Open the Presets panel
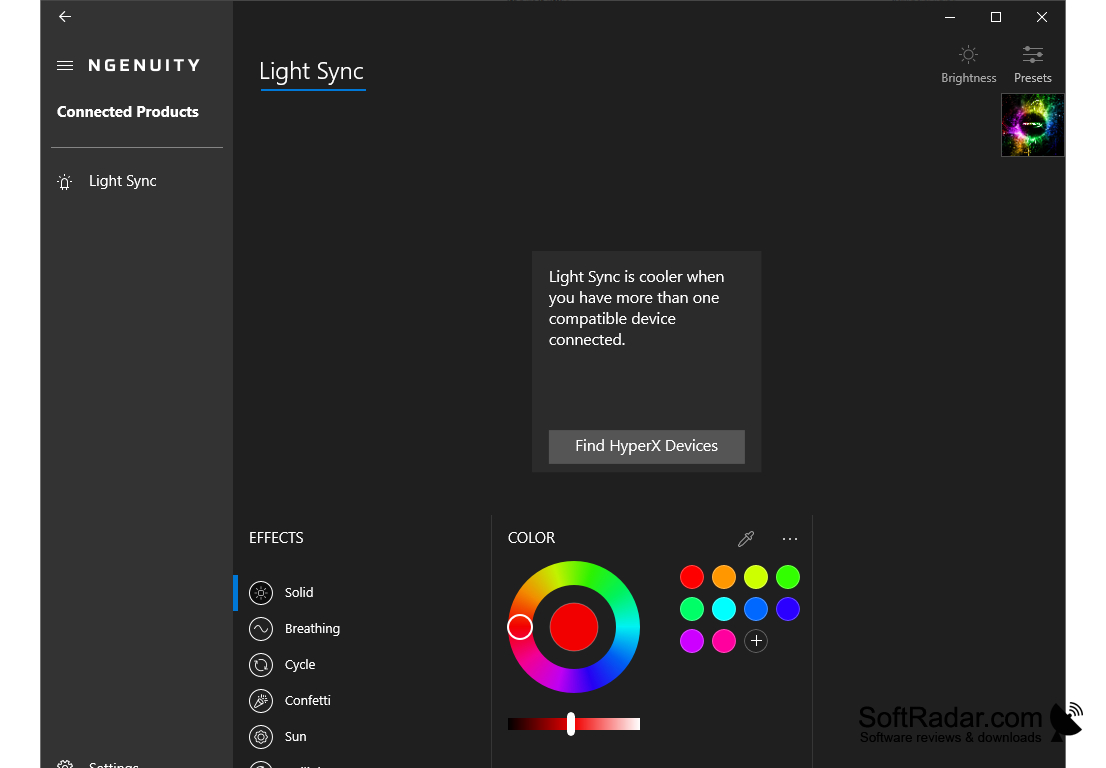The width and height of the screenshot is (1106, 768). (x=1032, y=62)
